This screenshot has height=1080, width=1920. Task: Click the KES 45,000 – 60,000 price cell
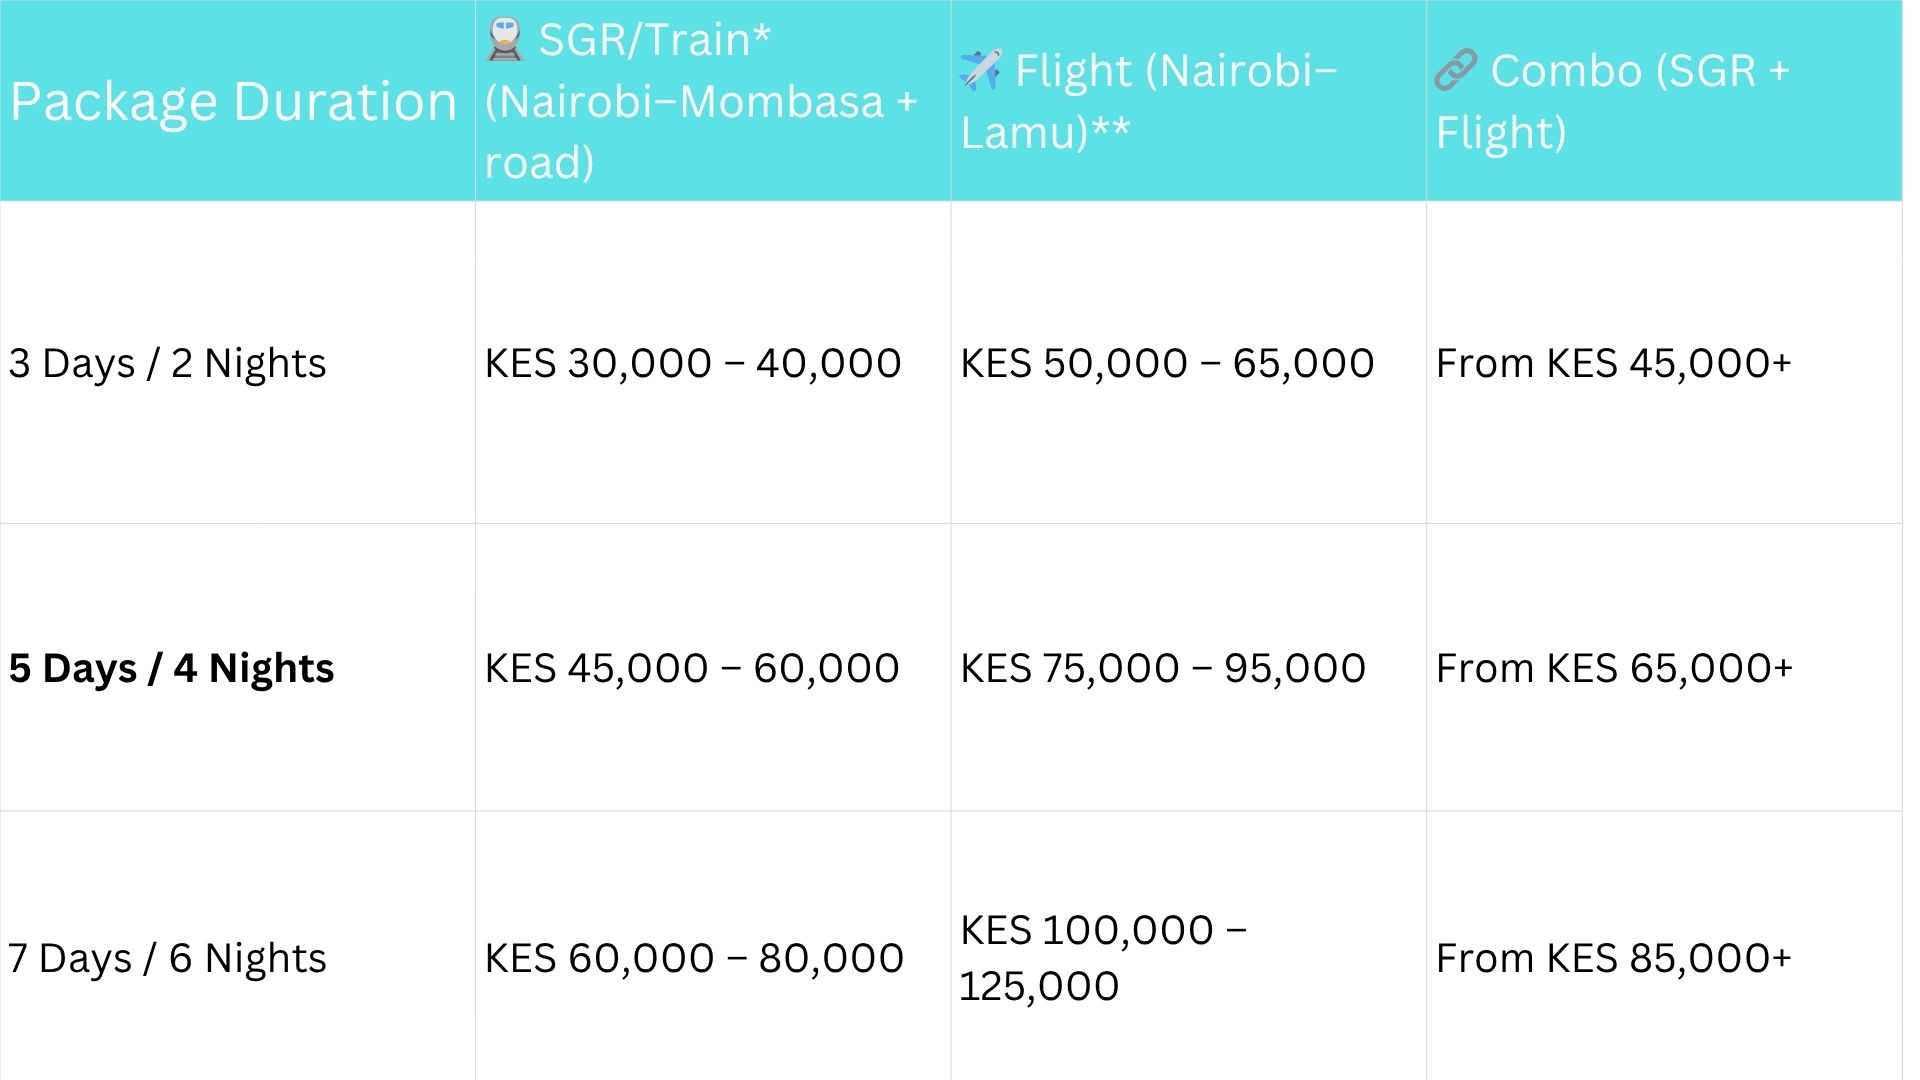(692, 668)
